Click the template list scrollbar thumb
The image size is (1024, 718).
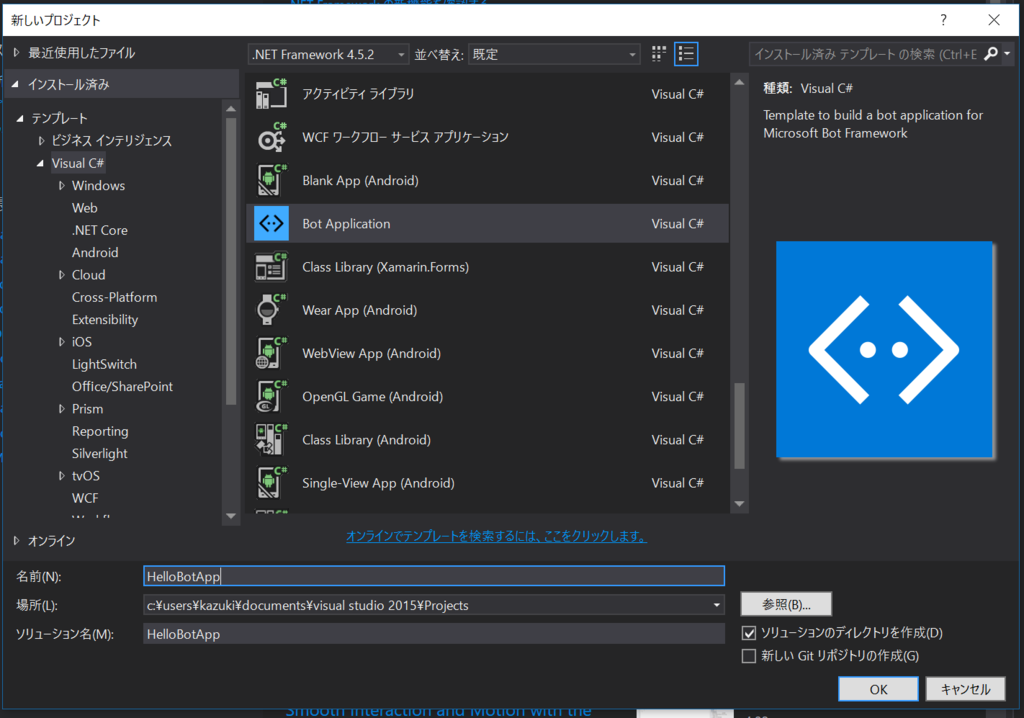coord(739,425)
